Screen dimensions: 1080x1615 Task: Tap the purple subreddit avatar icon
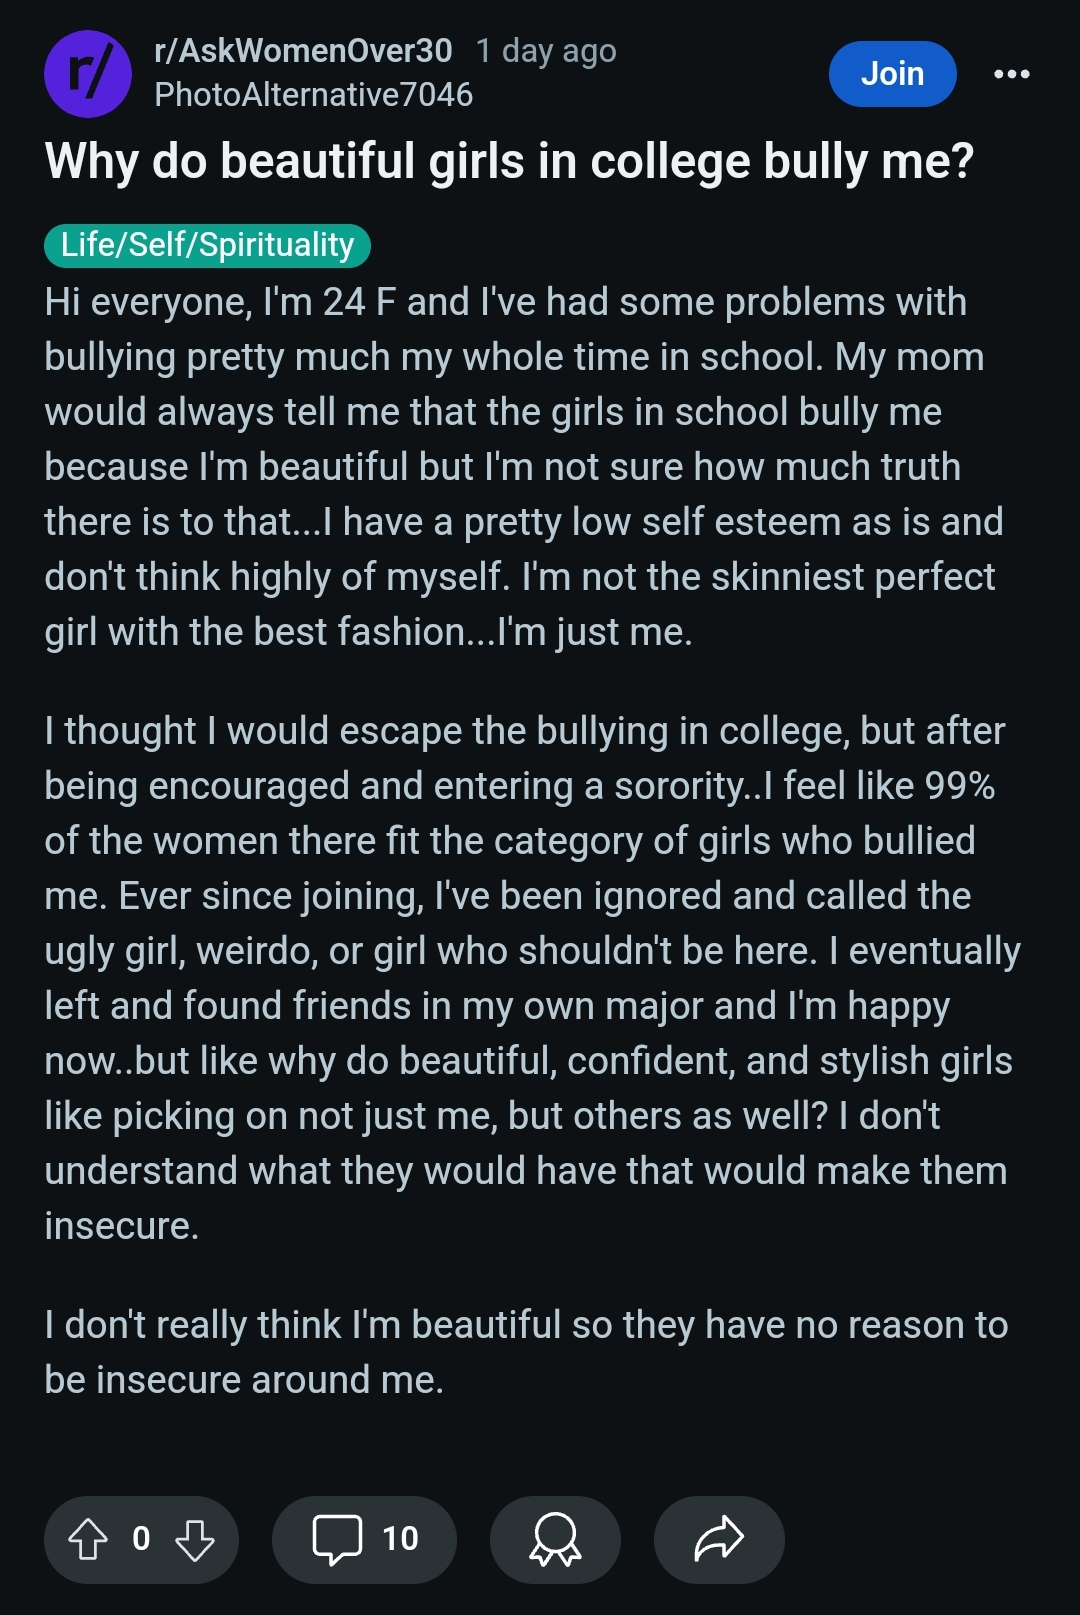[x=88, y=74]
